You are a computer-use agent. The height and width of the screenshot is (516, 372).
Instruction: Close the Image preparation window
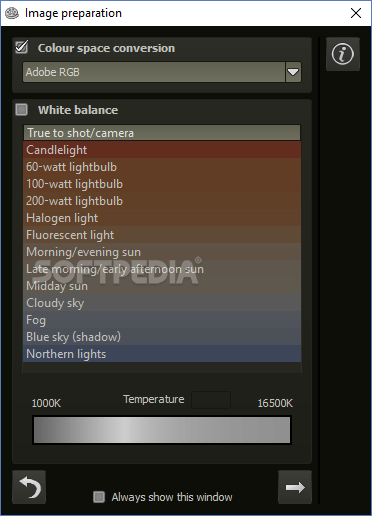[x=356, y=13]
